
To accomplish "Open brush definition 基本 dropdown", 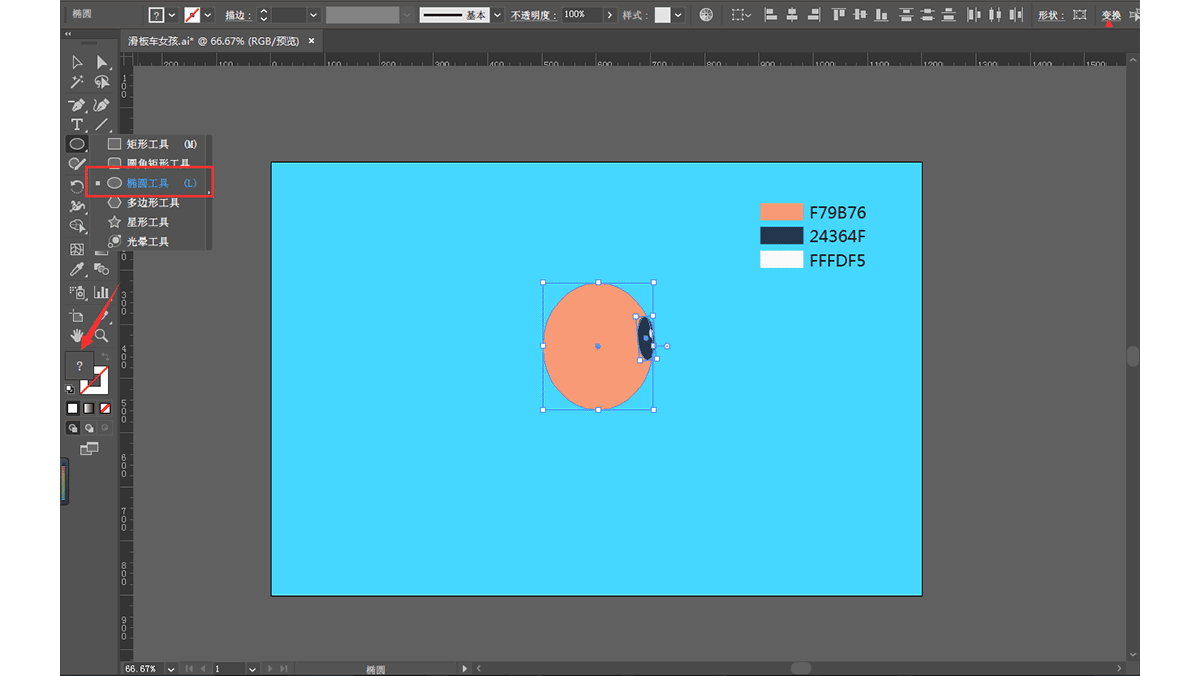I will tap(497, 15).
